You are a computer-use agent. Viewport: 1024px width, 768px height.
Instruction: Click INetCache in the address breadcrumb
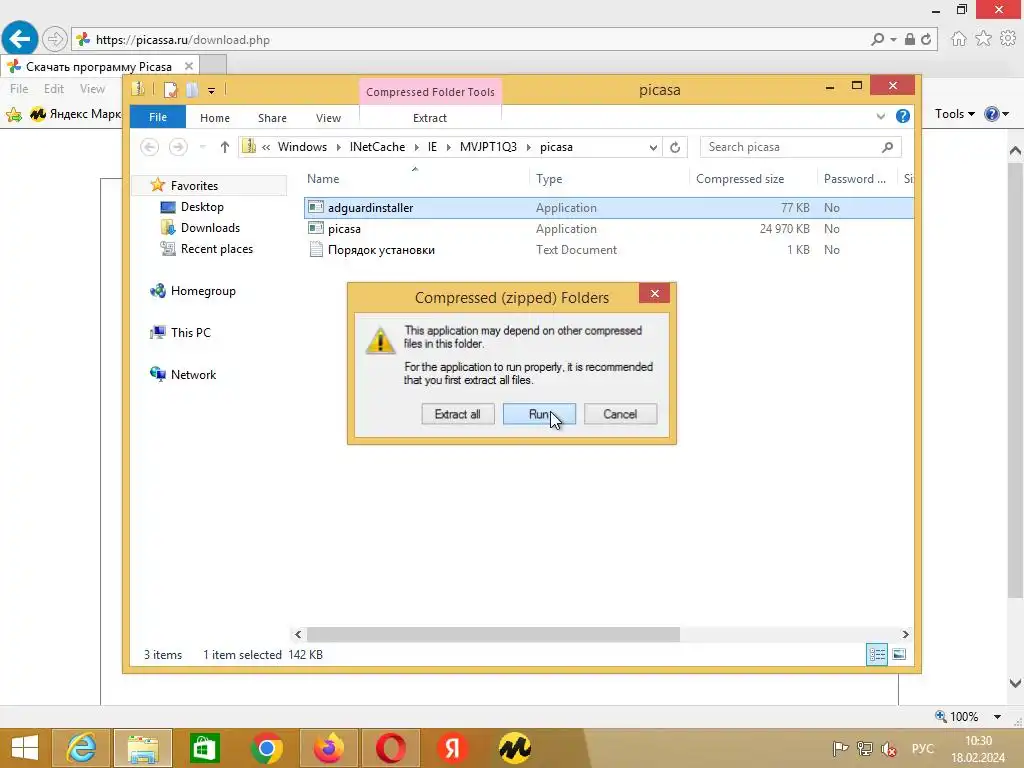377,147
